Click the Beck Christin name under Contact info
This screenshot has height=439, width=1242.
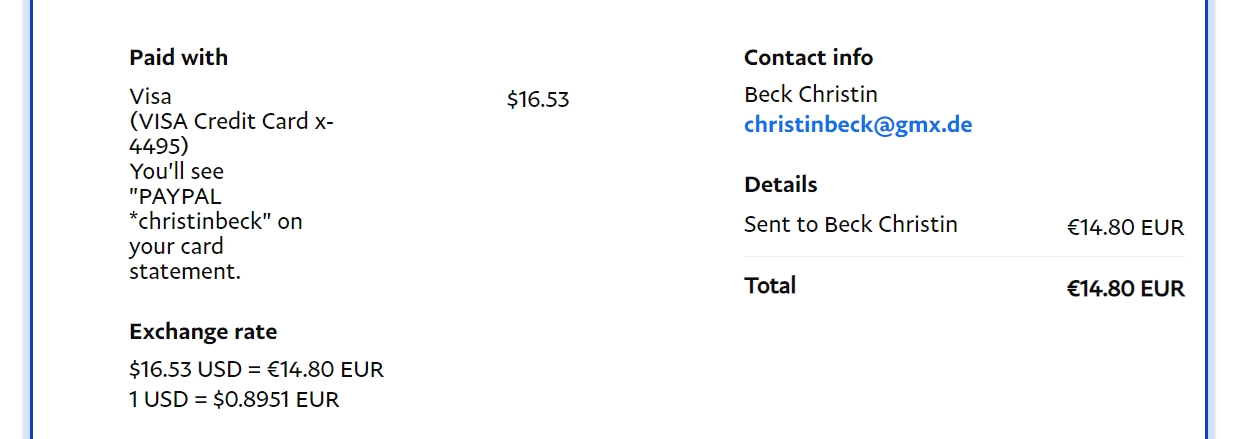810,95
